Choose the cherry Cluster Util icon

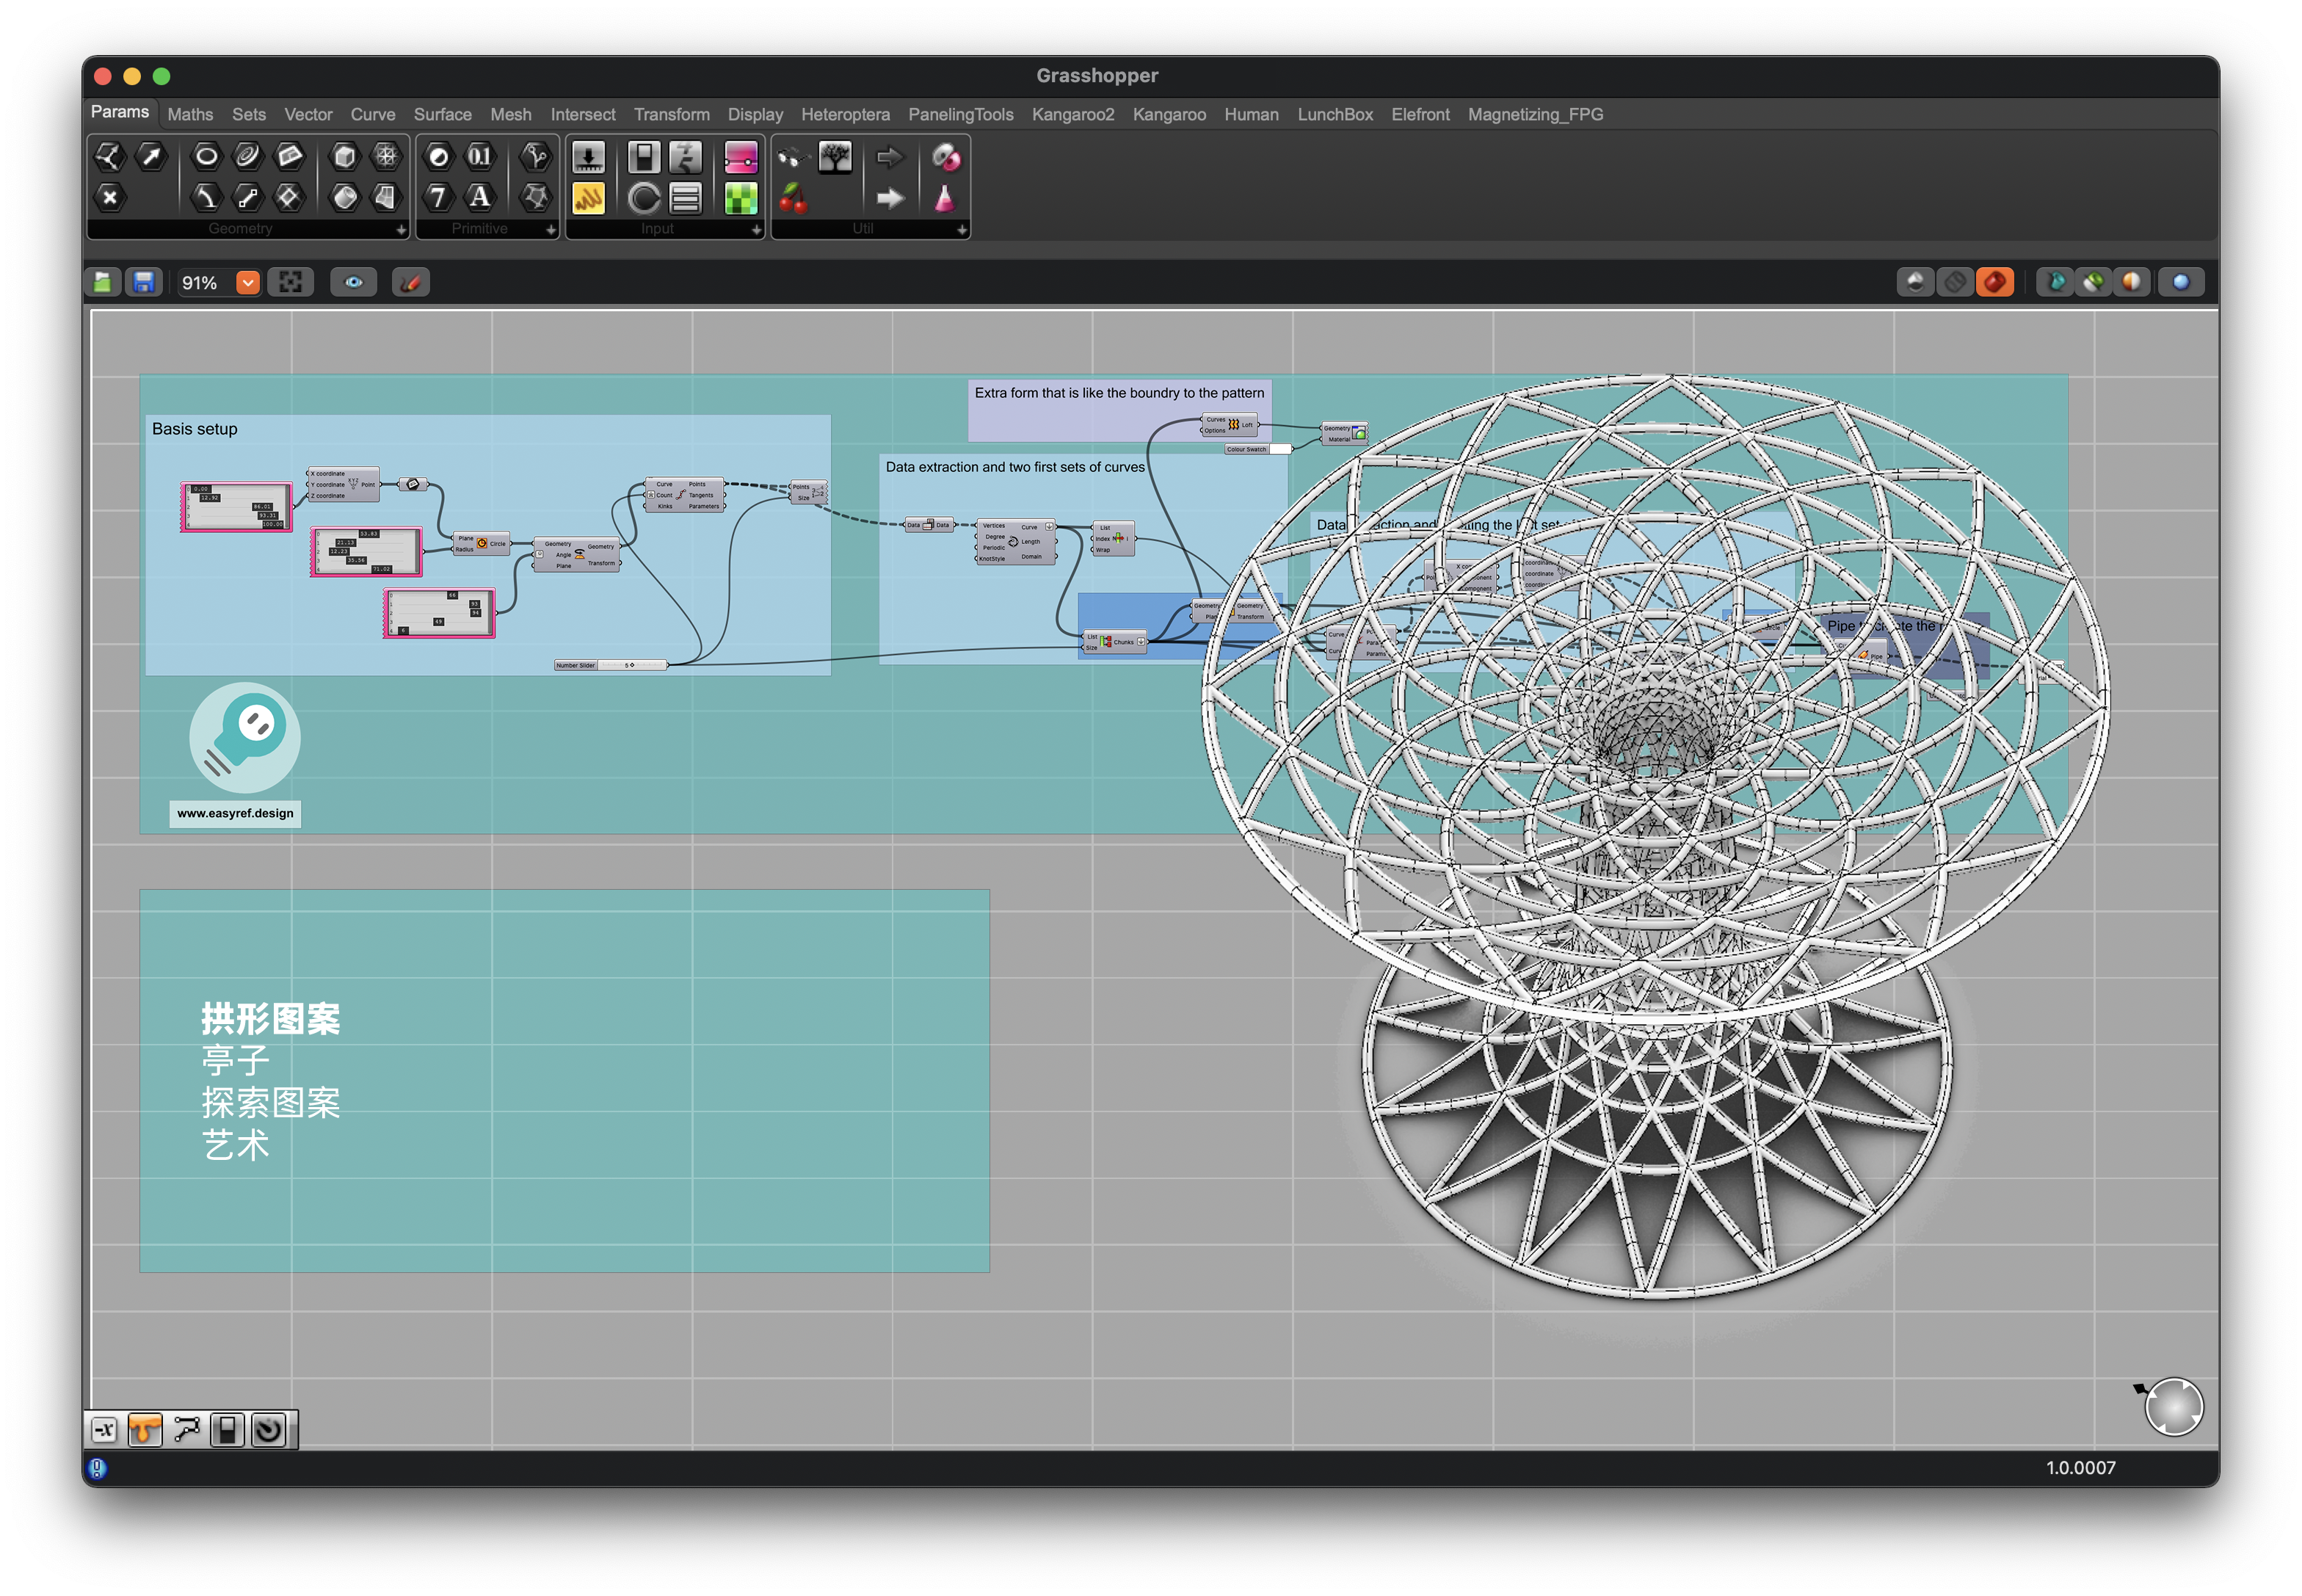pyautogui.click(x=793, y=198)
